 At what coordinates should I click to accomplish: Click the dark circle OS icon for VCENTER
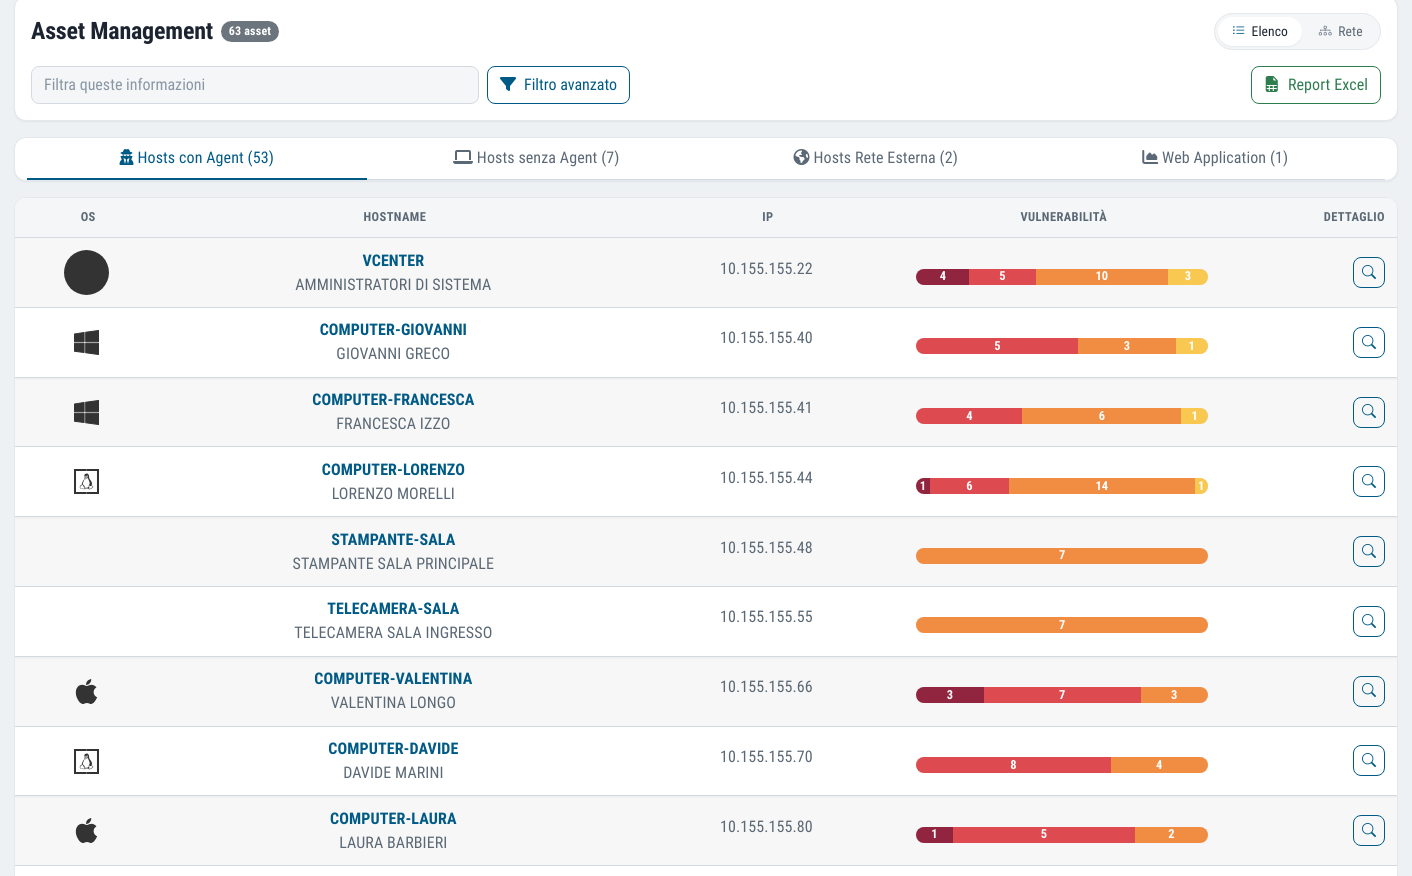click(87, 272)
